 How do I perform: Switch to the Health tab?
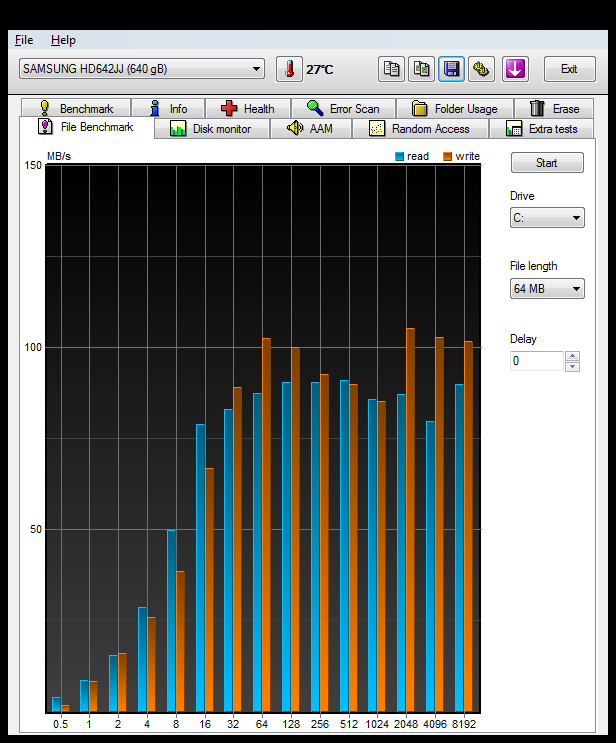[x=248, y=109]
